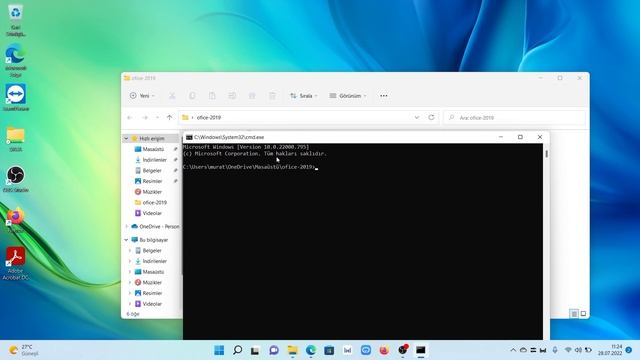Screen dimensions: 640x360
Task: Open the Windows Start menu
Action: coord(219,350)
